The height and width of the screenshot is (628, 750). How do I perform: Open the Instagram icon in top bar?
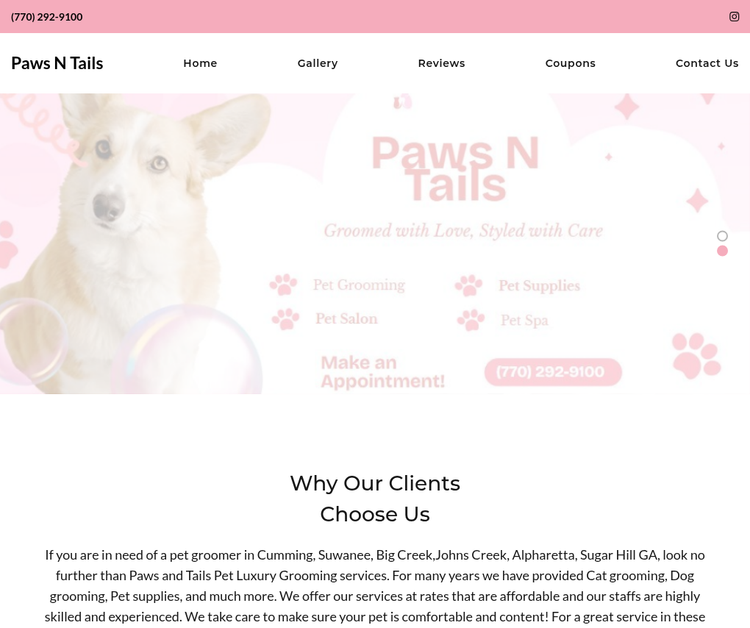[x=734, y=17]
